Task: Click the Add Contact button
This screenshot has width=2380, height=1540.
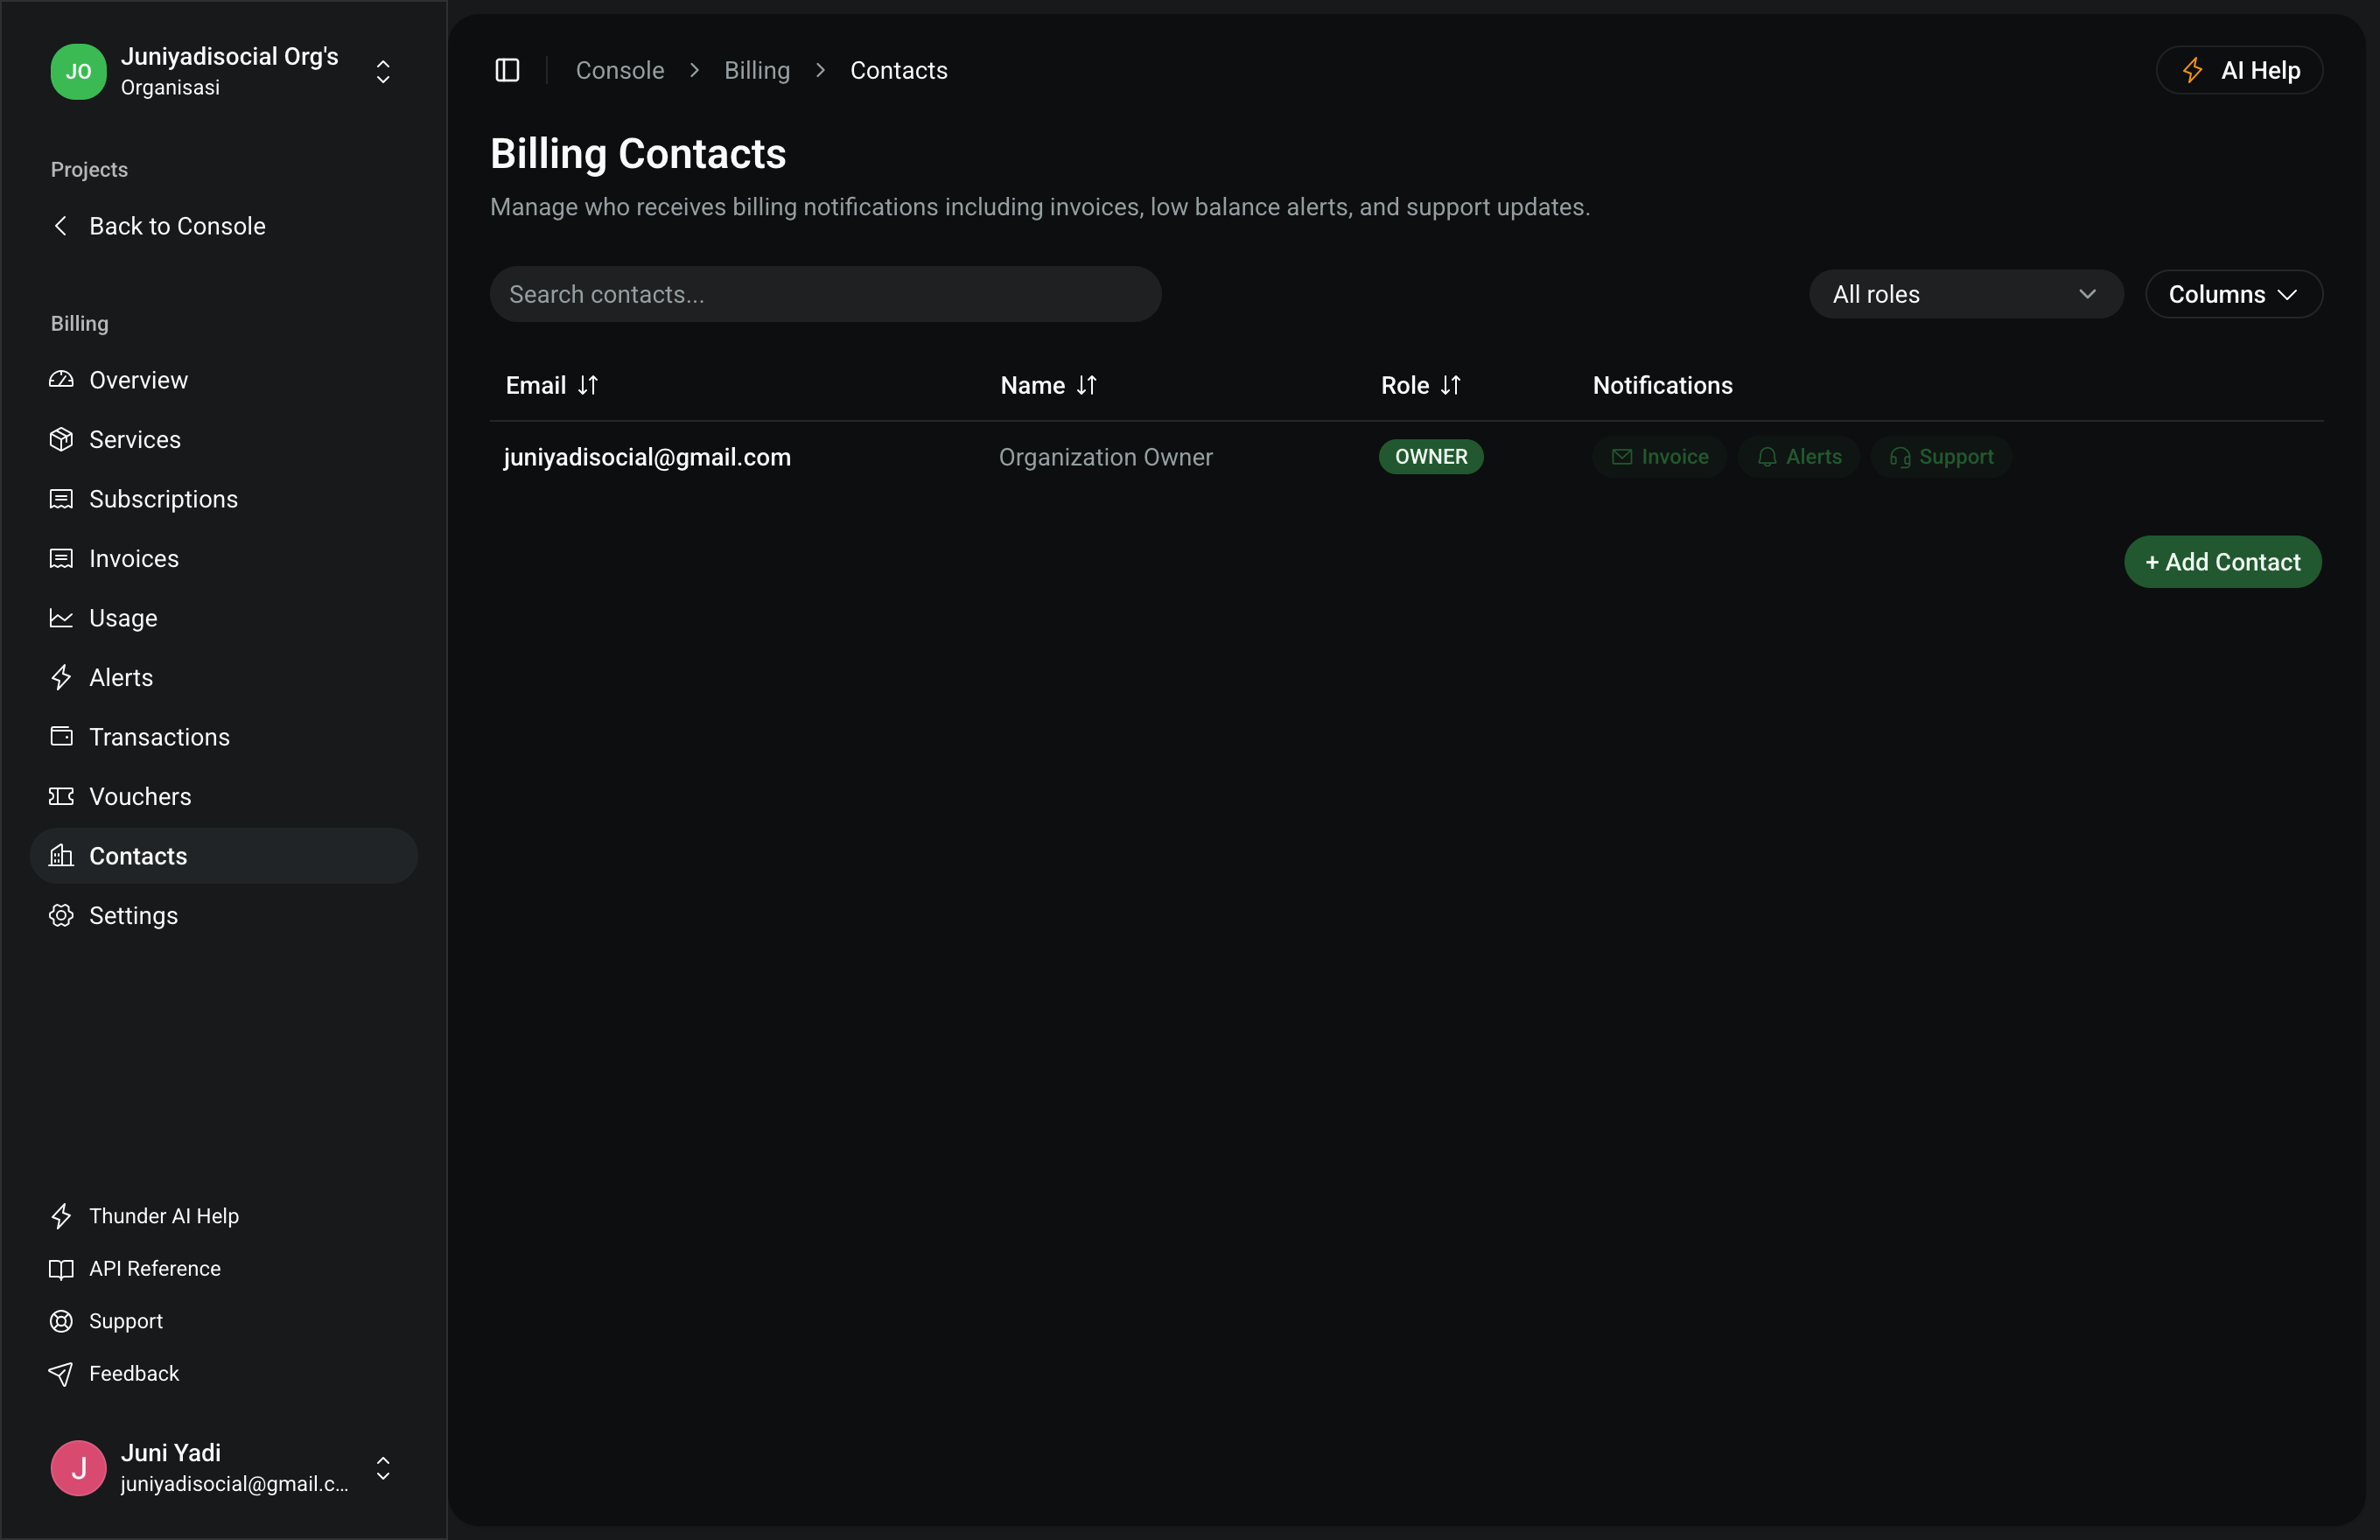Action: click(x=2222, y=562)
